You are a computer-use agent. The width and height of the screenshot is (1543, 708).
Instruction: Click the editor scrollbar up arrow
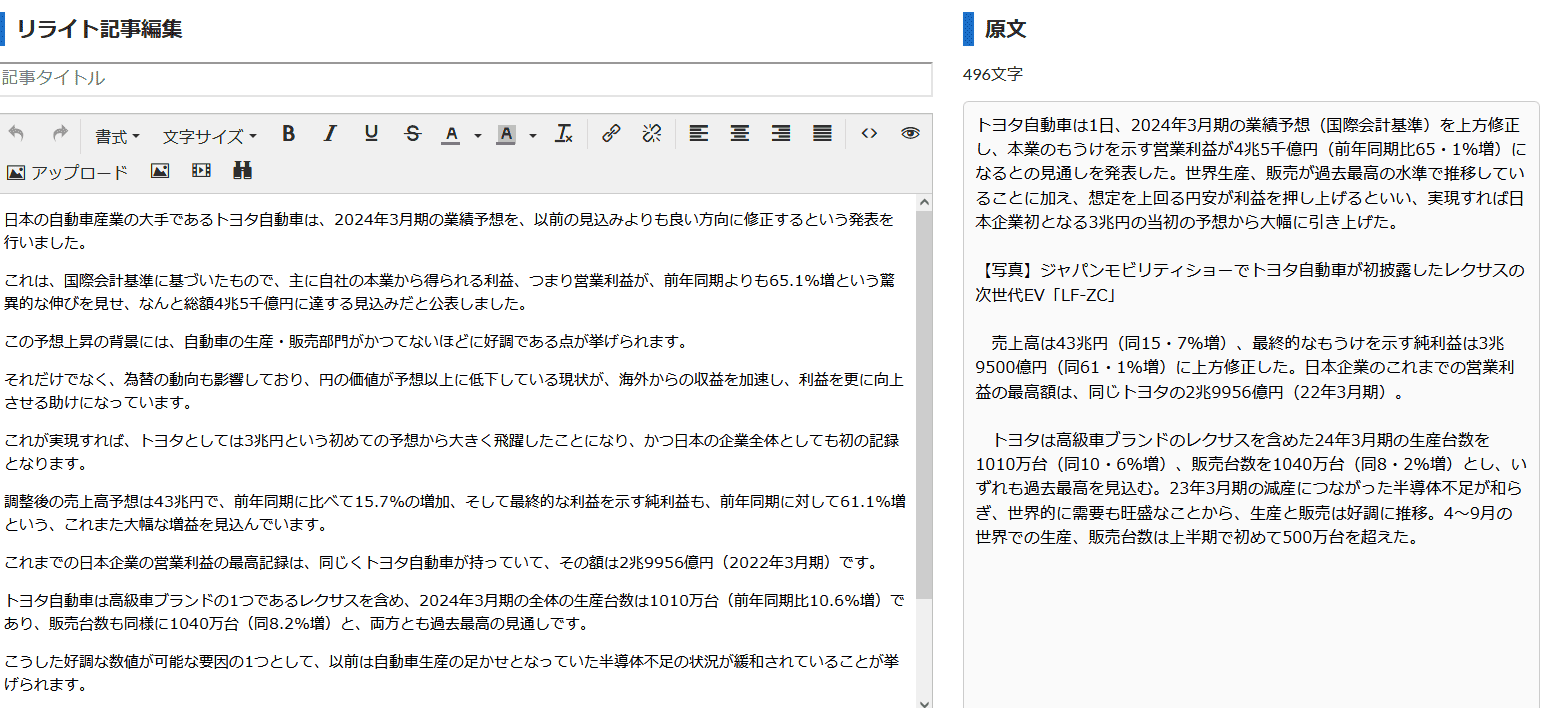coord(924,202)
